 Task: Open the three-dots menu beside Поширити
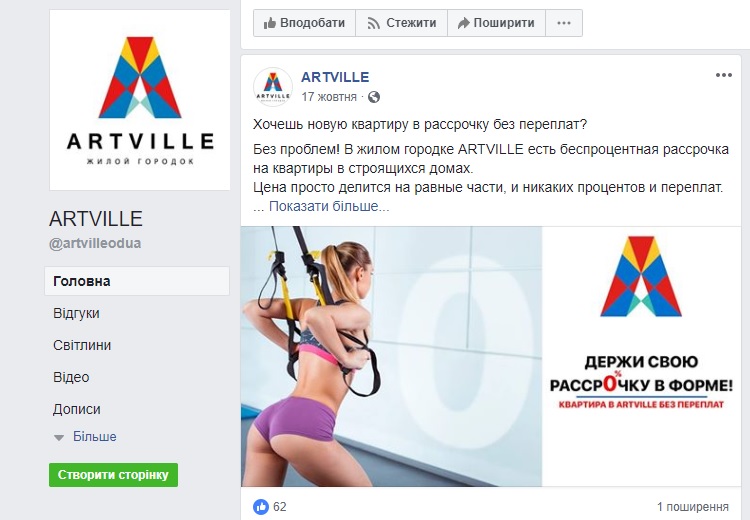(x=564, y=23)
